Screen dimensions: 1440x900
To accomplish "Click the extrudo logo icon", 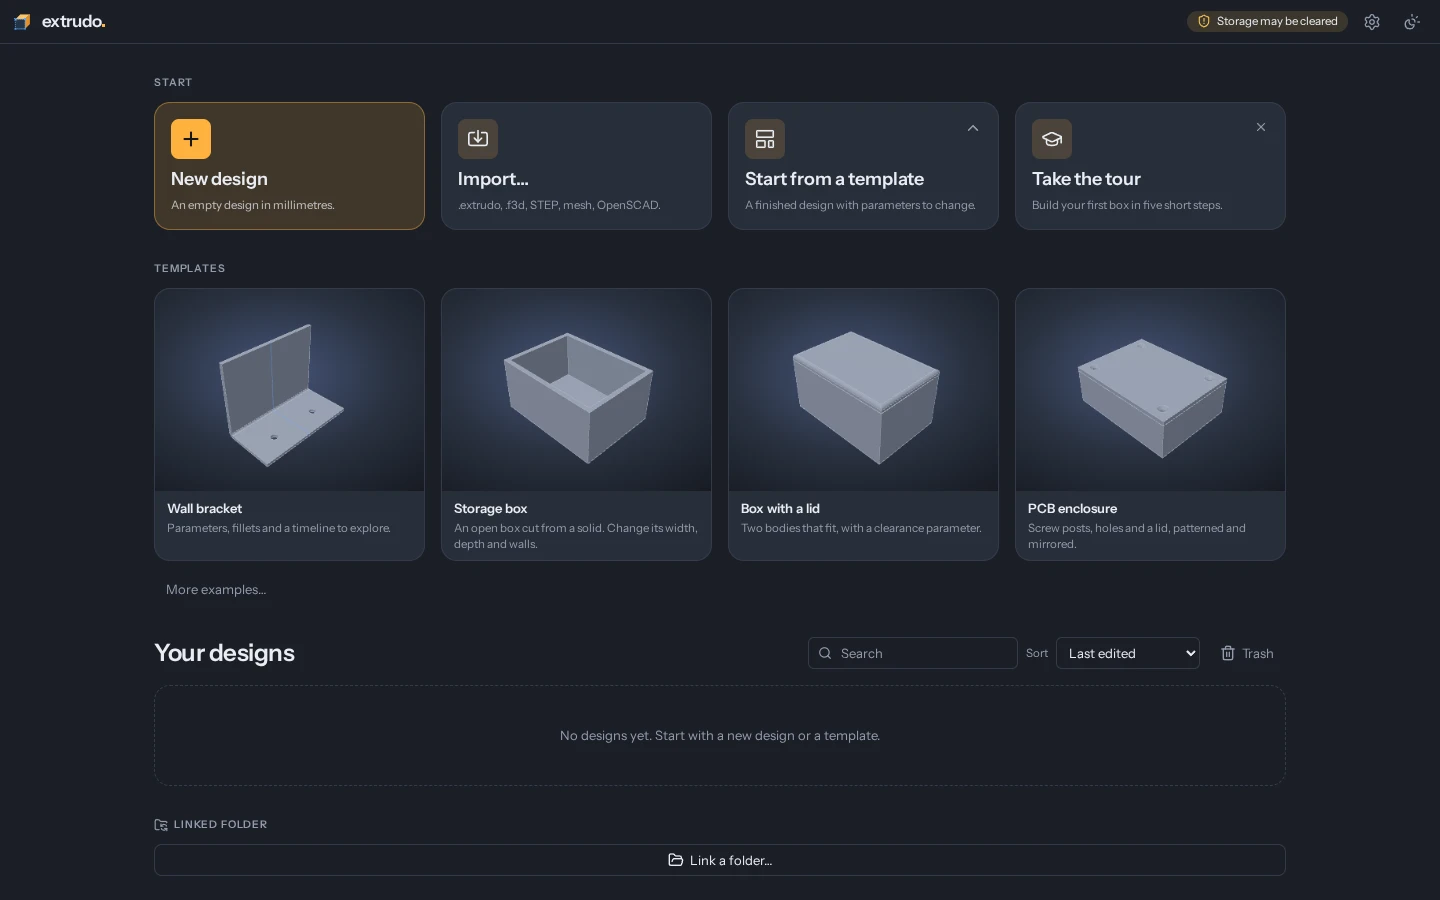I will point(22,22).
